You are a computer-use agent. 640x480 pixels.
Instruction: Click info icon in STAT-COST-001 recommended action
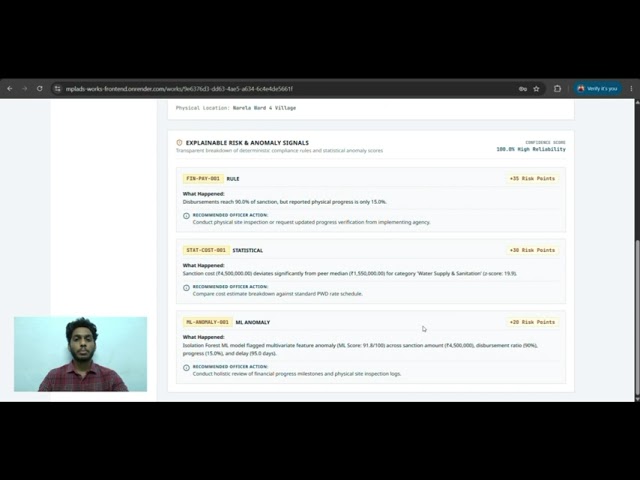point(187,288)
